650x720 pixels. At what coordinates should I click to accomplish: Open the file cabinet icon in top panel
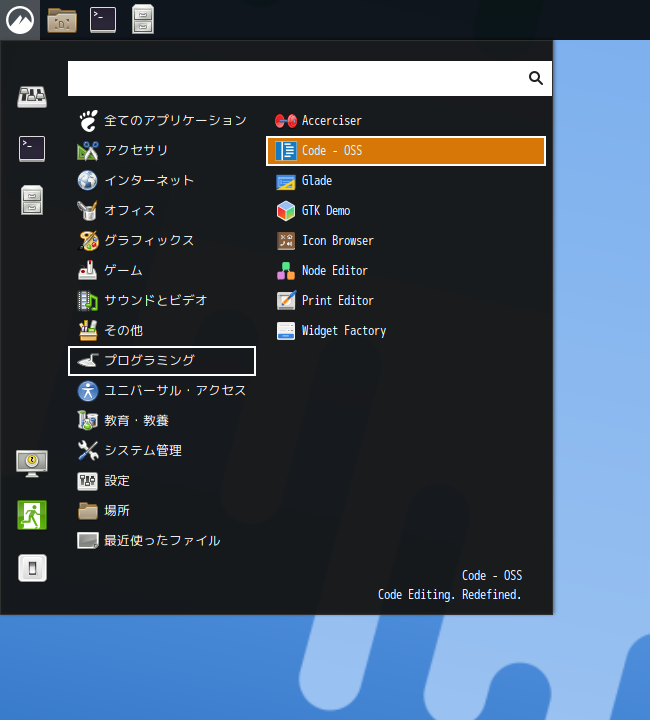pyautogui.click(x=143, y=20)
